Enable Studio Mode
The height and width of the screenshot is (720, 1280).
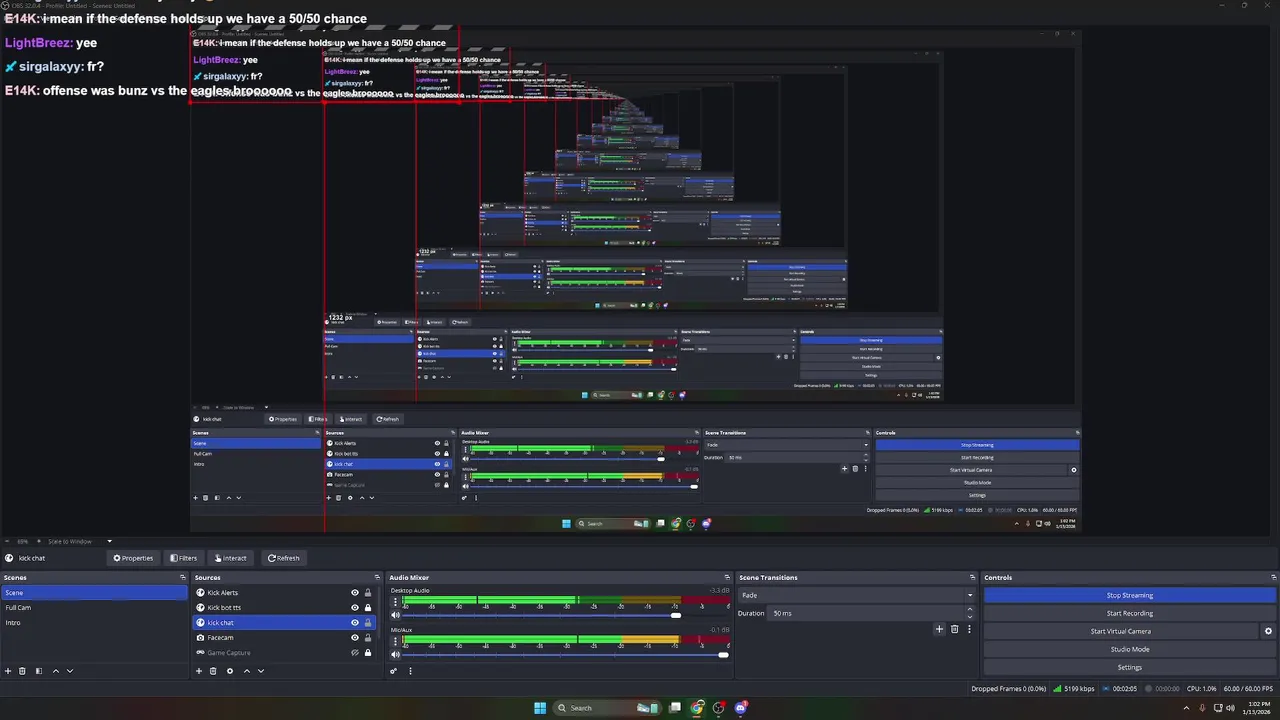click(1130, 649)
